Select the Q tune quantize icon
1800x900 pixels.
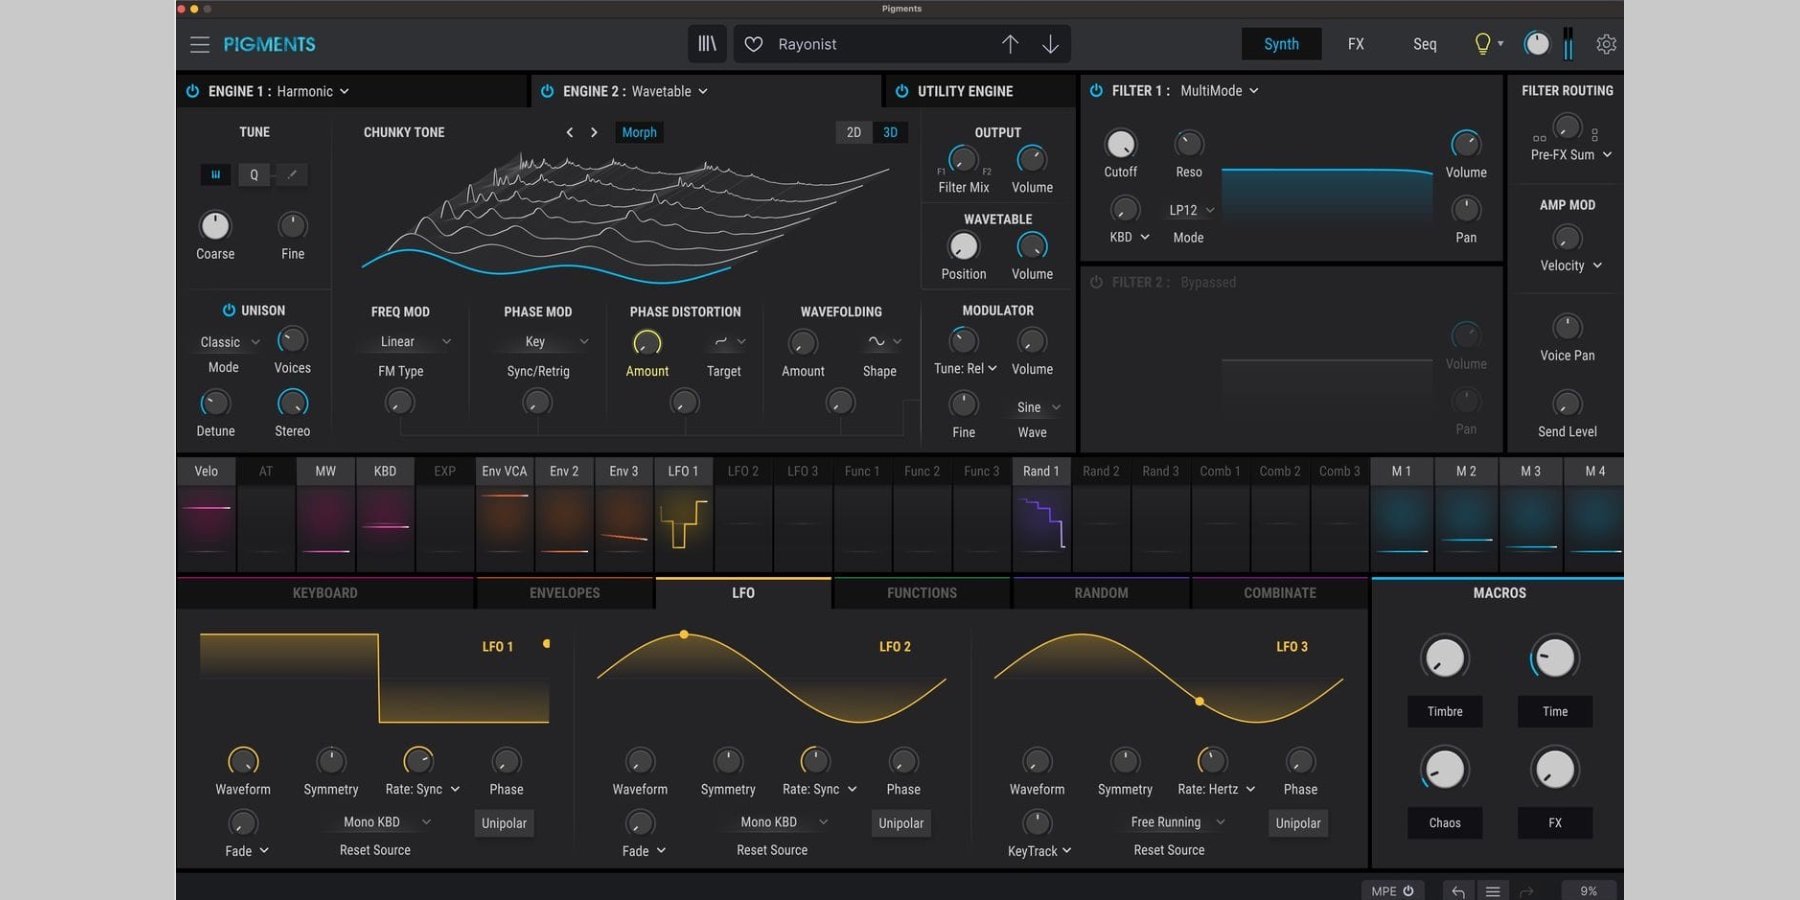[254, 174]
